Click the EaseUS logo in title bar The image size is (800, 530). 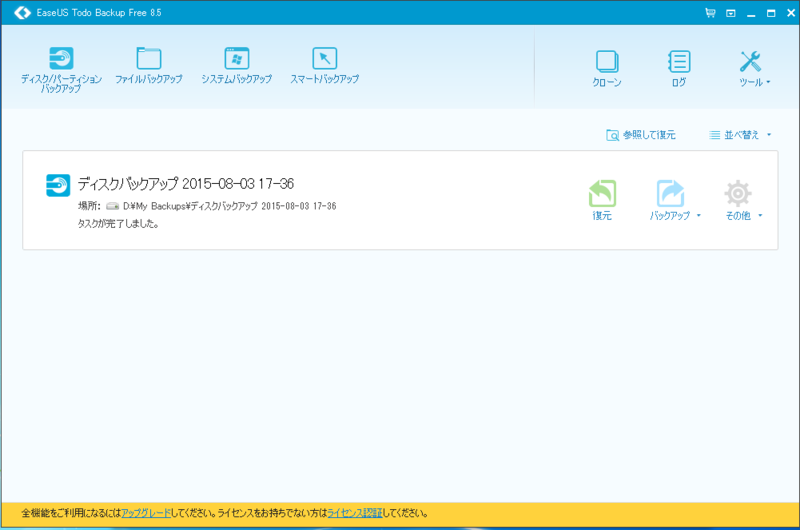click(22, 13)
